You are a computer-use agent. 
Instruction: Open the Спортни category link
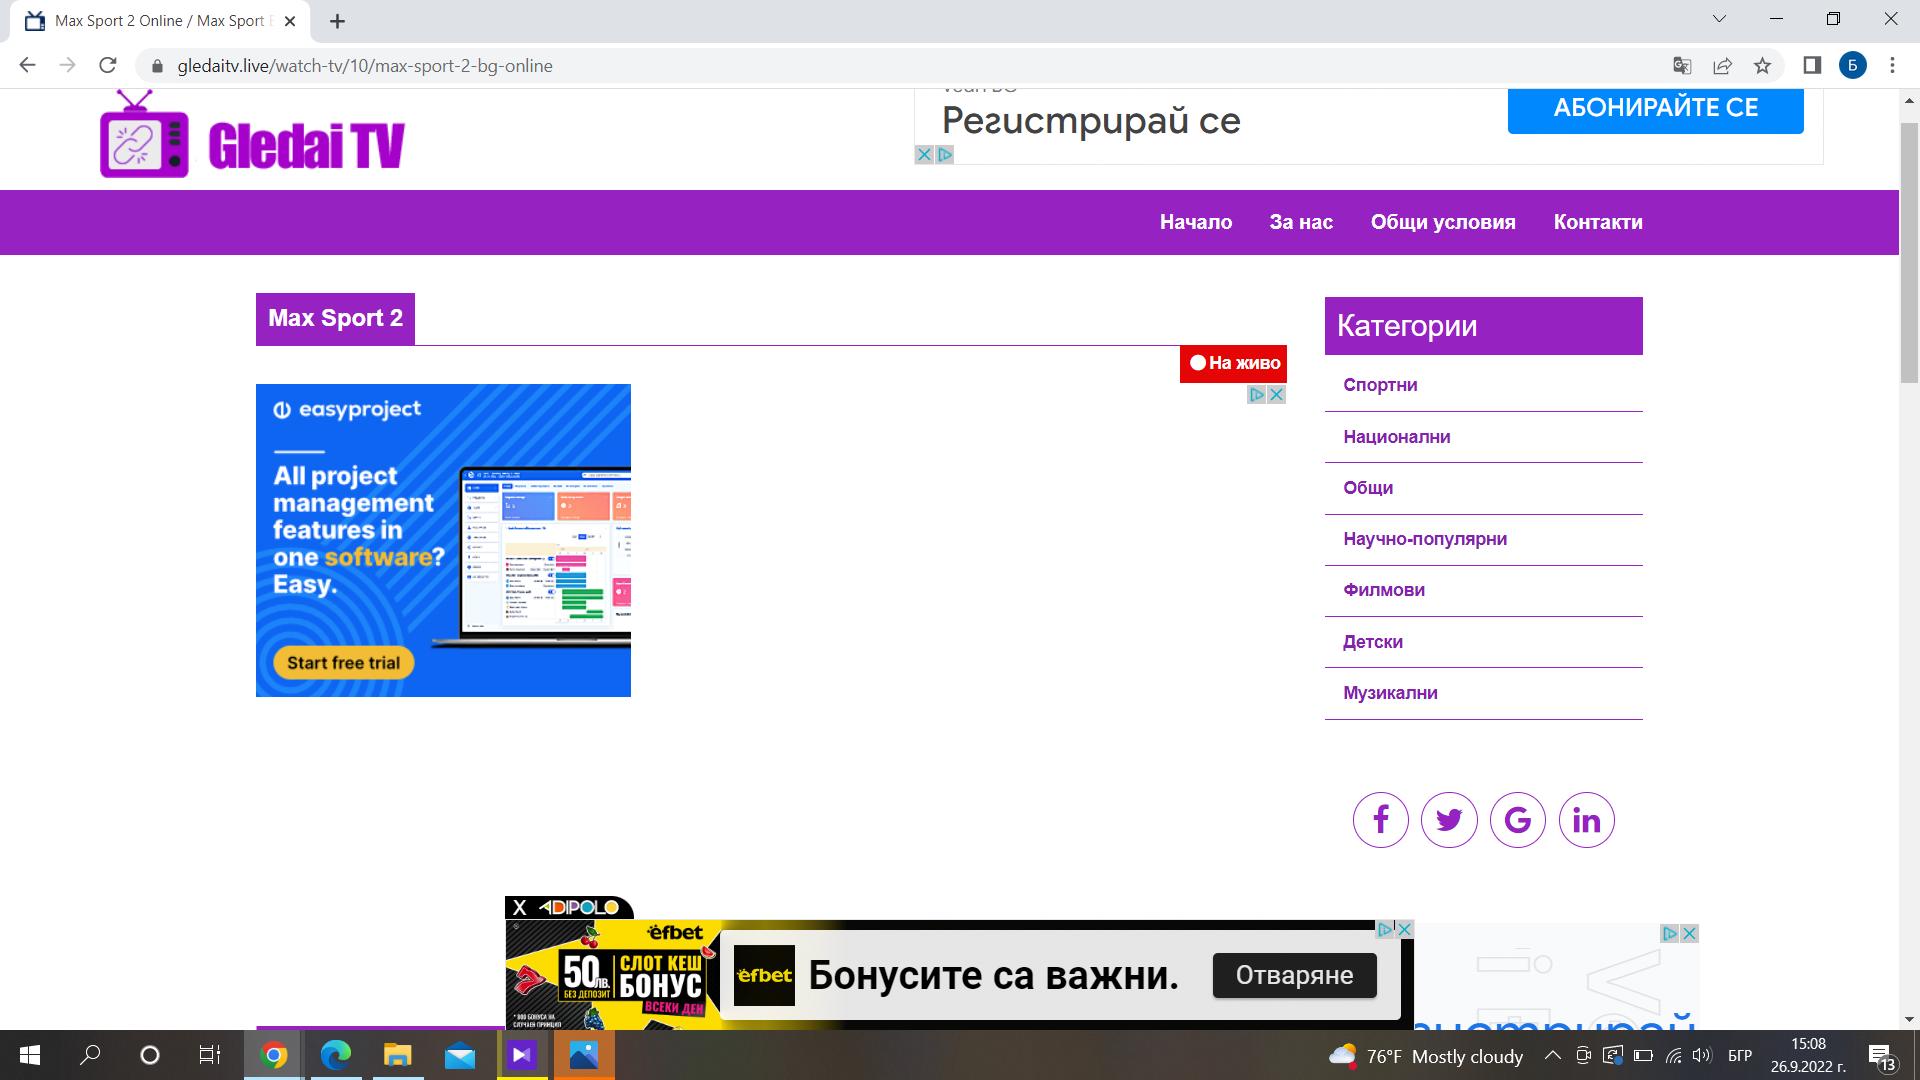tap(1380, 384)
